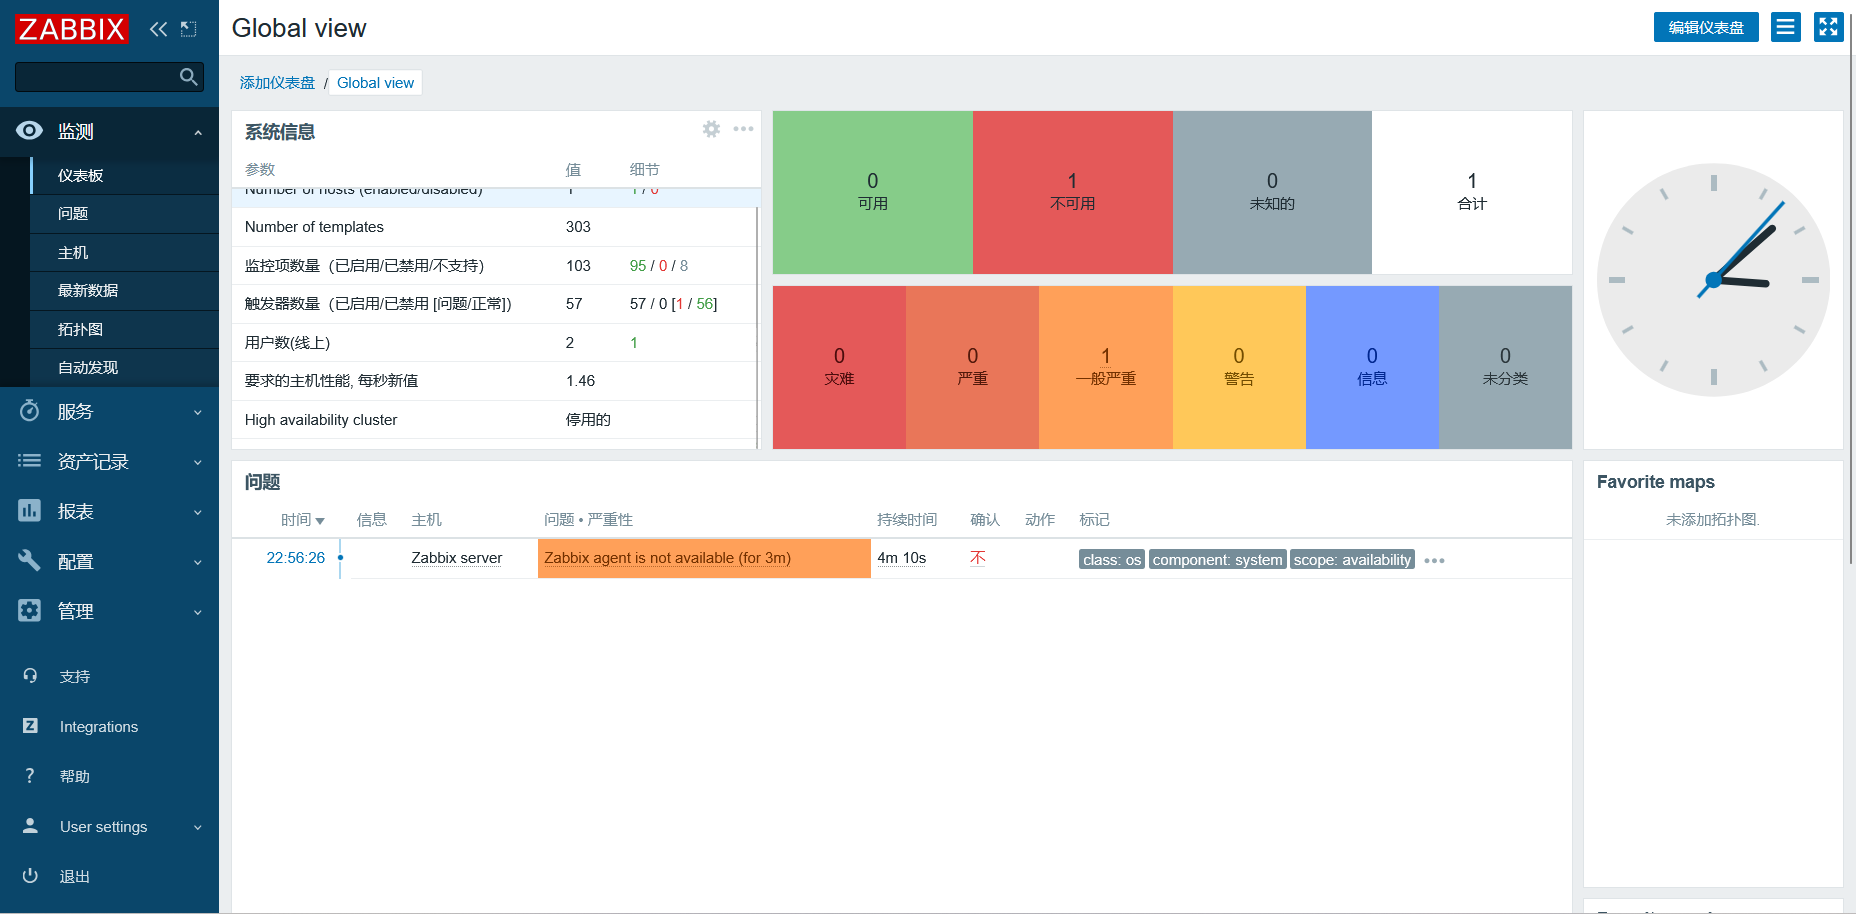Click the Number of templates row
1856x914 pixels.
click(x=494, y=227)
